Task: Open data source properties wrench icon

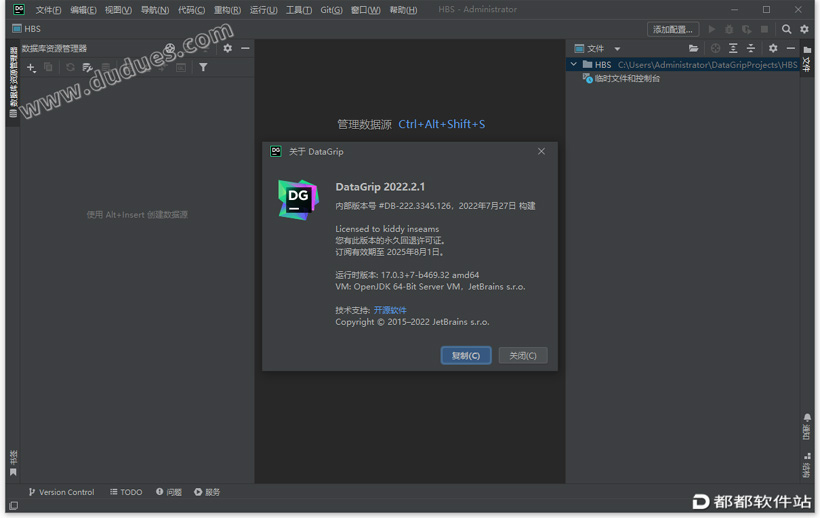Action: point(87,67)
